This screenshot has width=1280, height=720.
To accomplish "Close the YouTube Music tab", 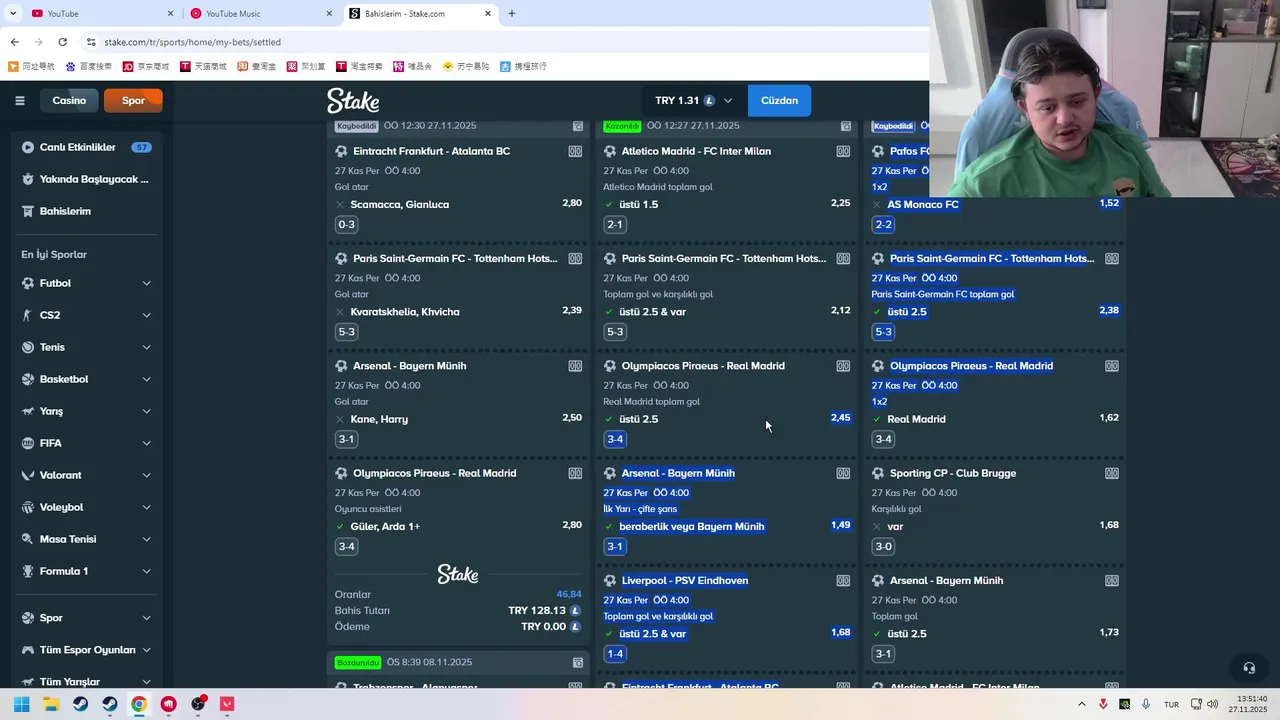I will (329, 13).
